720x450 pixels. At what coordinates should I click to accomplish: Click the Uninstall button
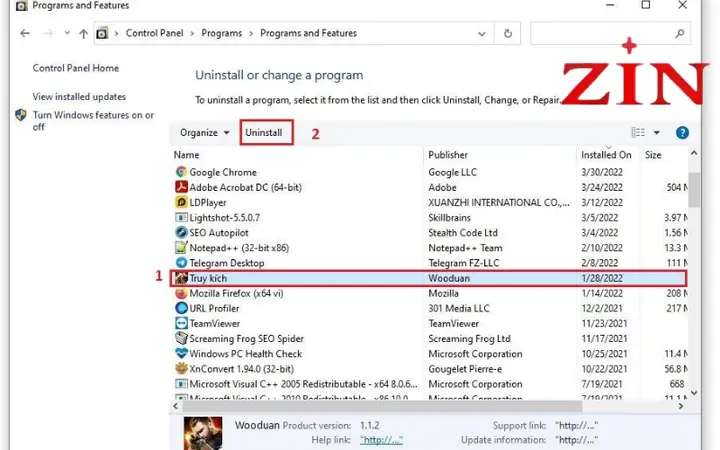point(266,133)
